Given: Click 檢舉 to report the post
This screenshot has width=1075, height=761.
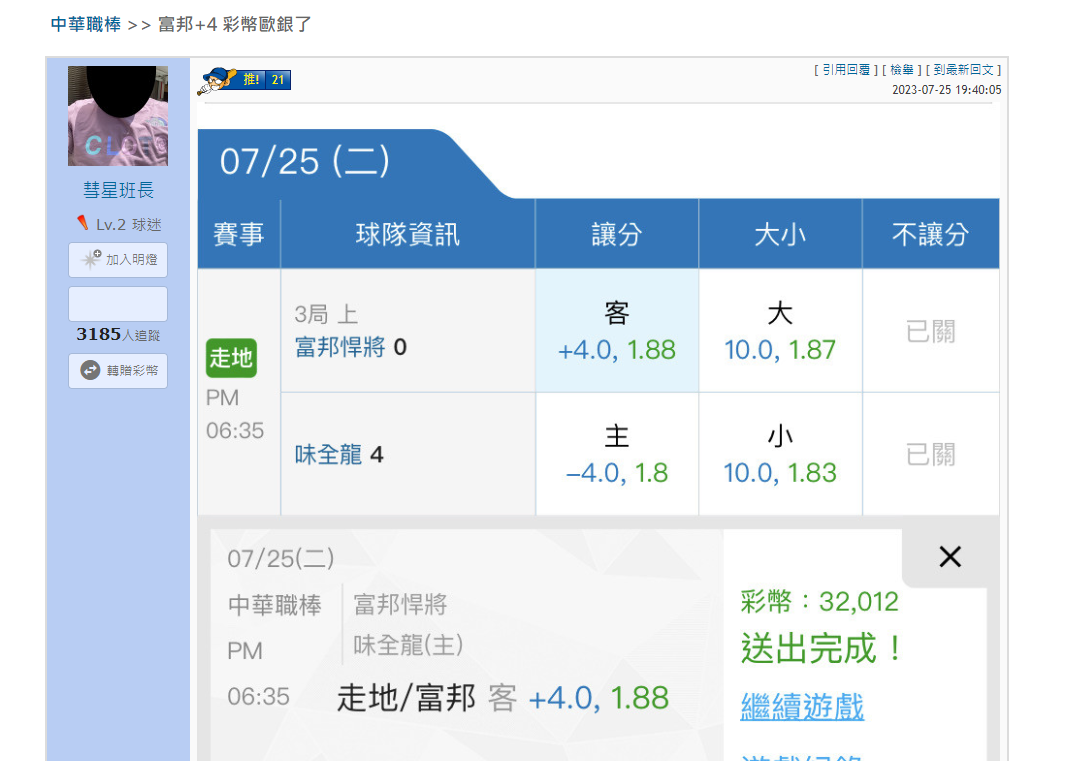Looking at the screenshot, I should point(902,70).
